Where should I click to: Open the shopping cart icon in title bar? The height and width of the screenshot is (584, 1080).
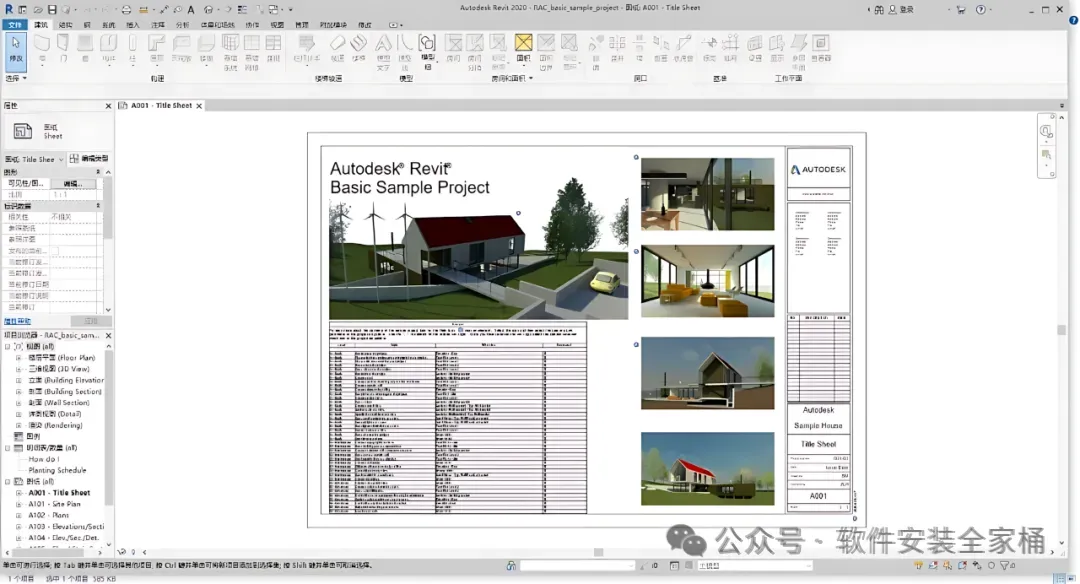pos(962,10)
